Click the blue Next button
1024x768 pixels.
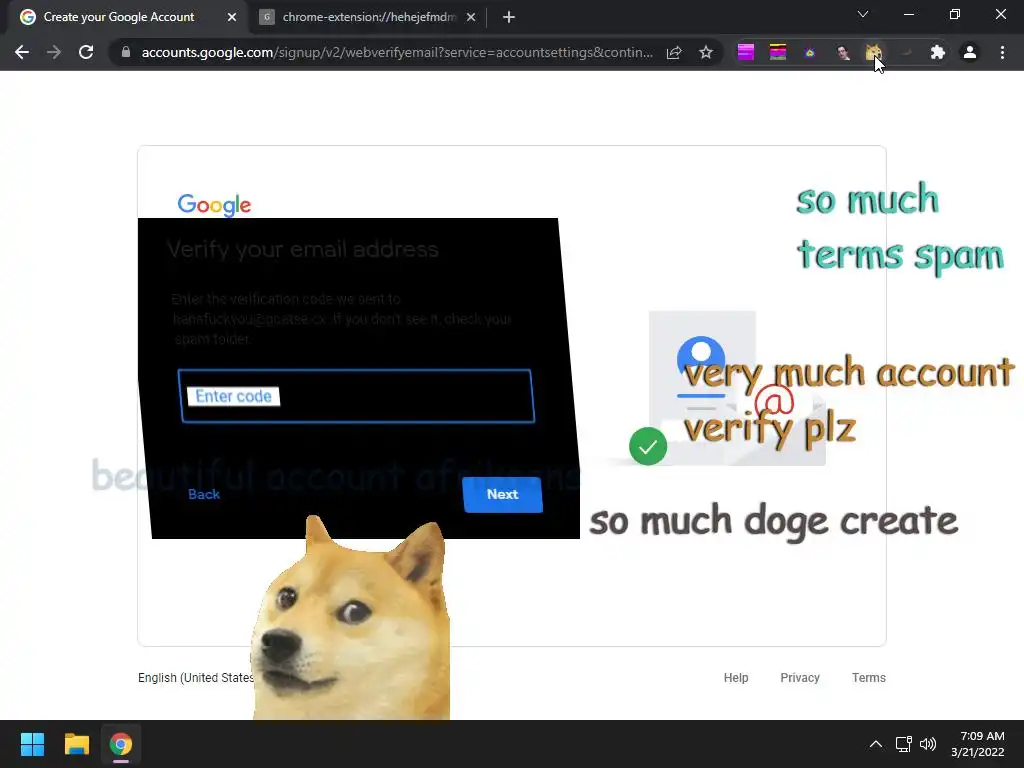[502, 494]
